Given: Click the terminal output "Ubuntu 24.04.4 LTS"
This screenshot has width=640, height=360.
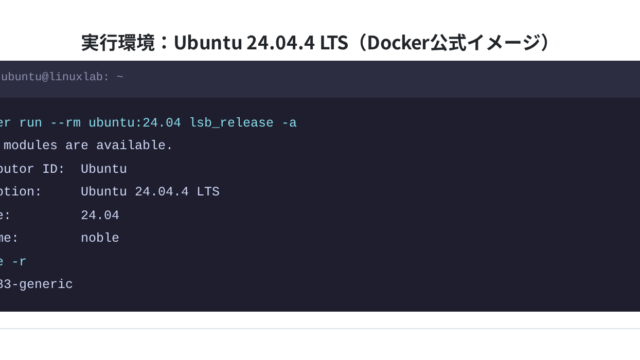Looking at the screenshot, I should 150,192.
